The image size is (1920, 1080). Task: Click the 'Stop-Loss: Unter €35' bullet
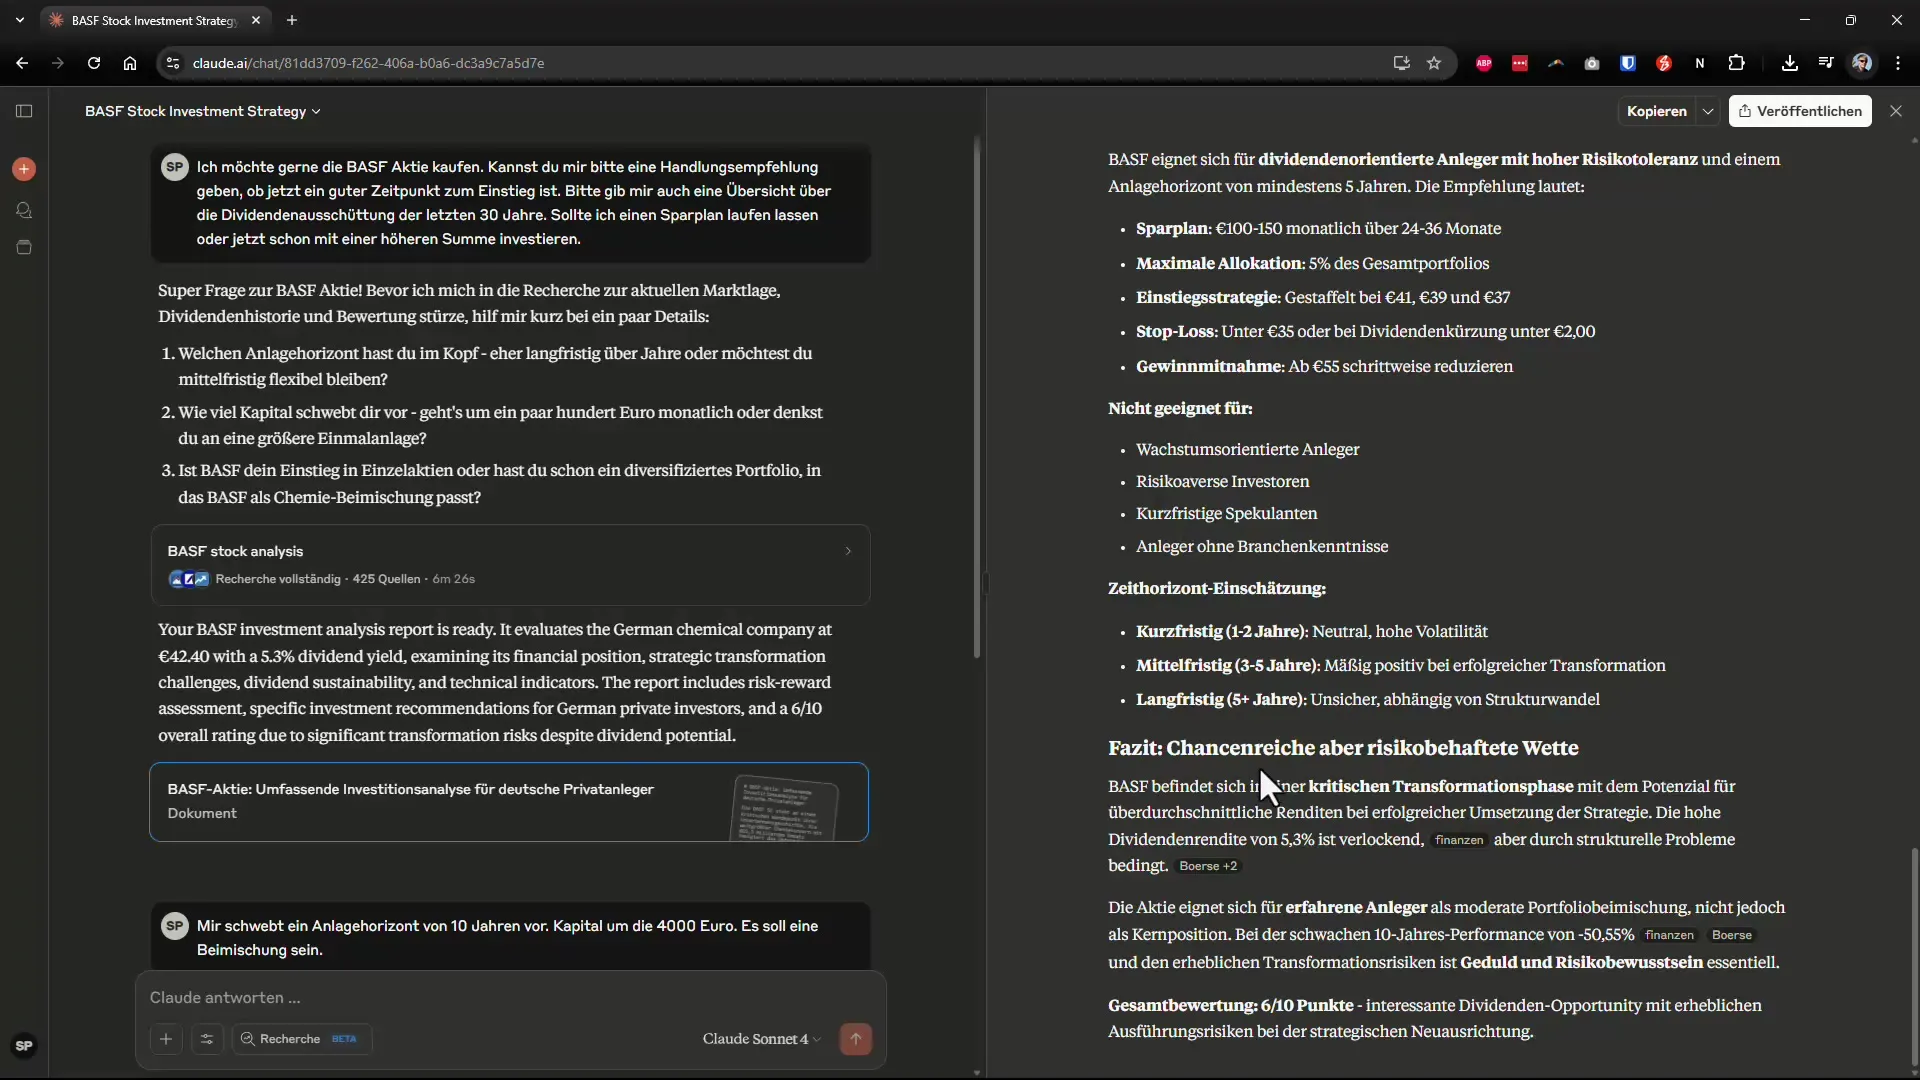[x=1365, y=331]
